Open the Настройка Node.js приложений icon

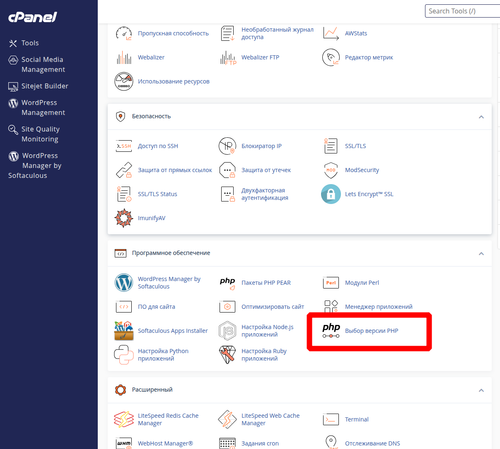click(228, 331)
